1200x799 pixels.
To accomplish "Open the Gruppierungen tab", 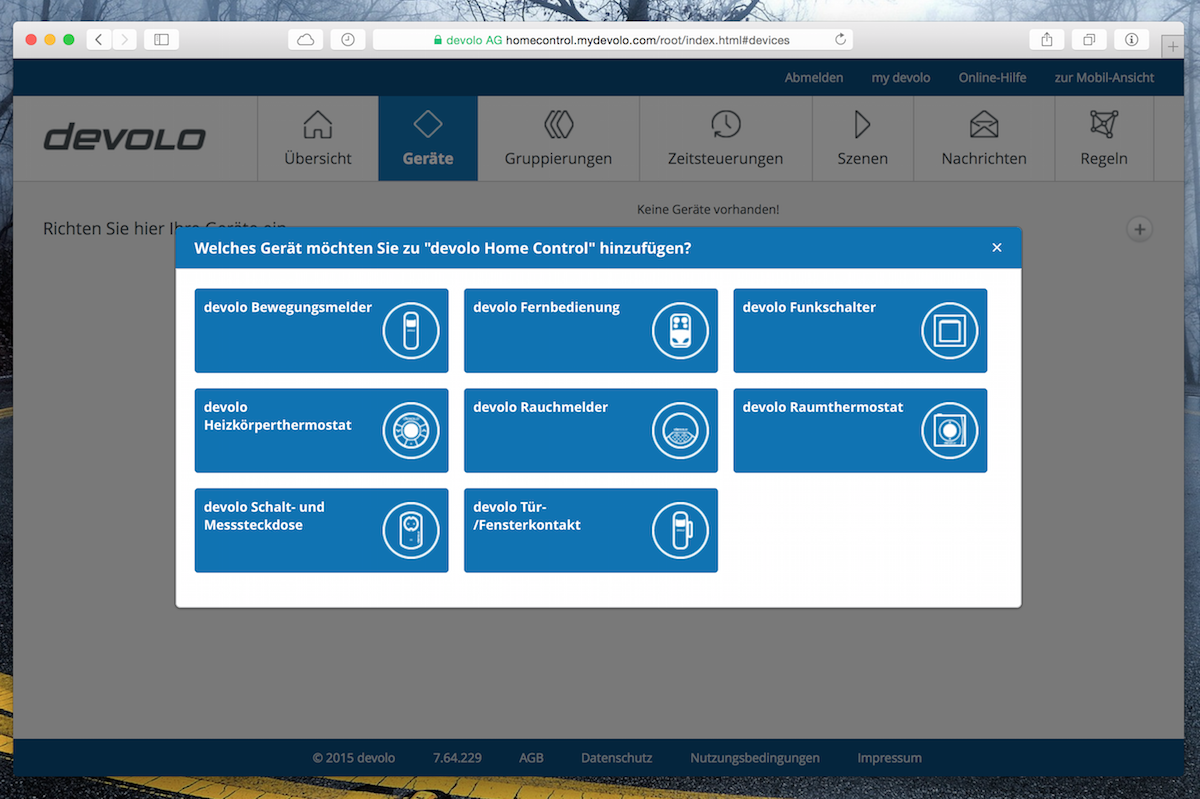I will click(x=558, y=138).
